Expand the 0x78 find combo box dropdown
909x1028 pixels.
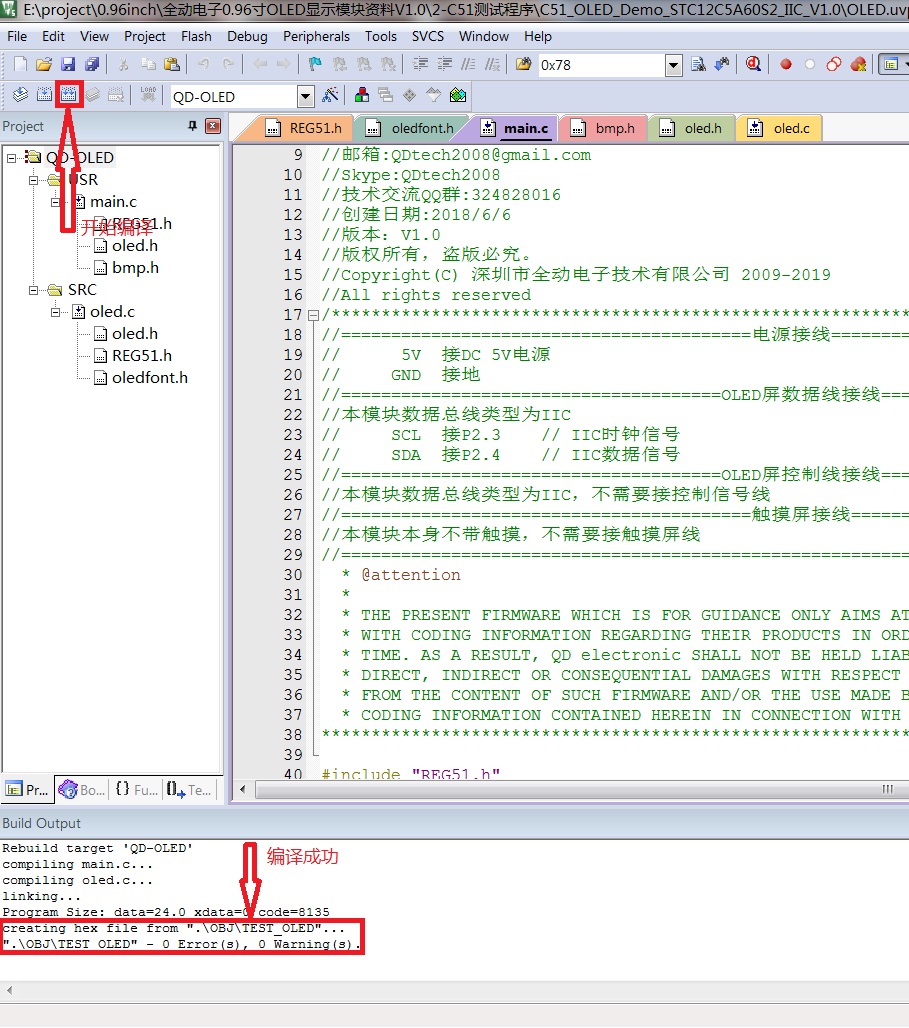[673, 65]
